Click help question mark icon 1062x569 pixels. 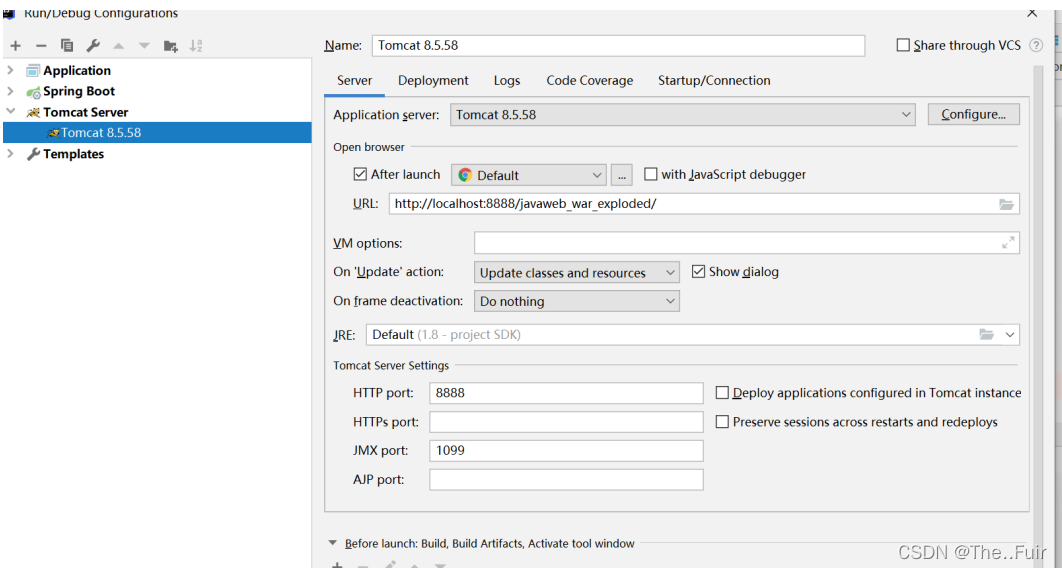[1036, 45]
